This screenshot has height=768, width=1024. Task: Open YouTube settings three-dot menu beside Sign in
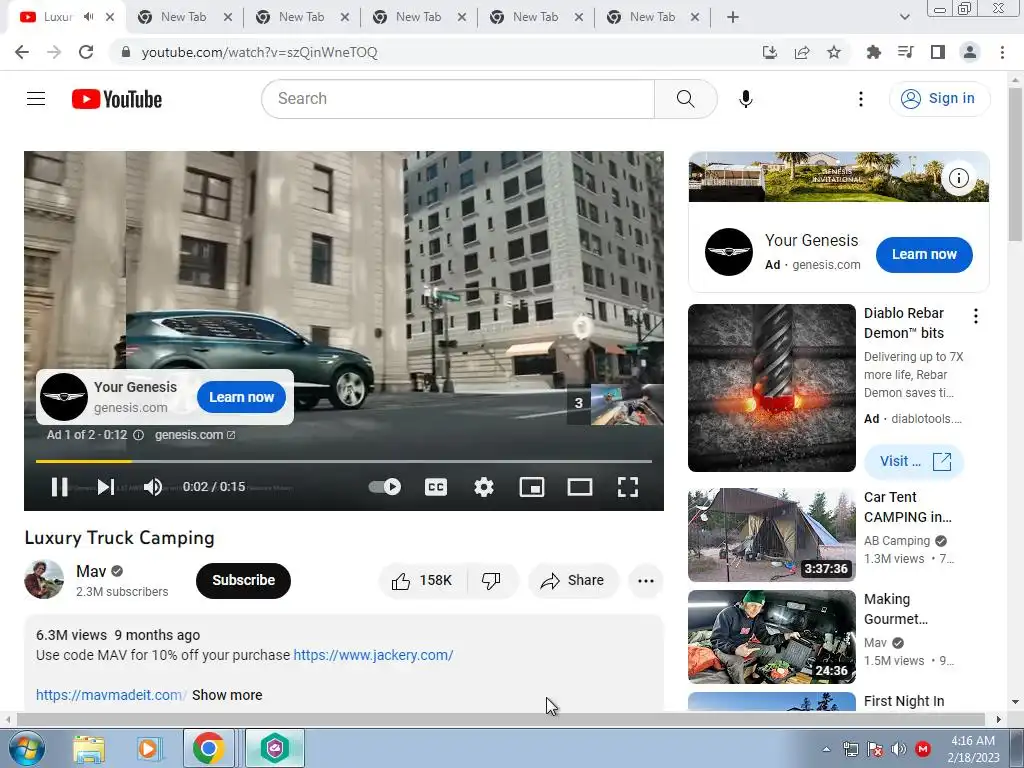[861, 99]
